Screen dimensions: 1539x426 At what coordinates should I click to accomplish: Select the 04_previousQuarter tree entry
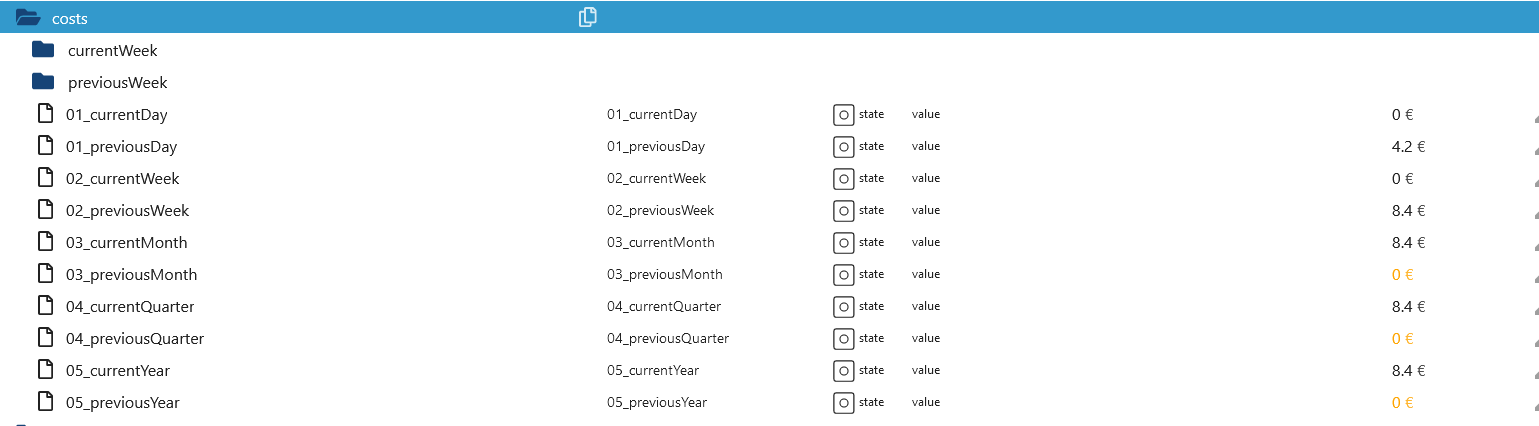click(x=135, y=339)
